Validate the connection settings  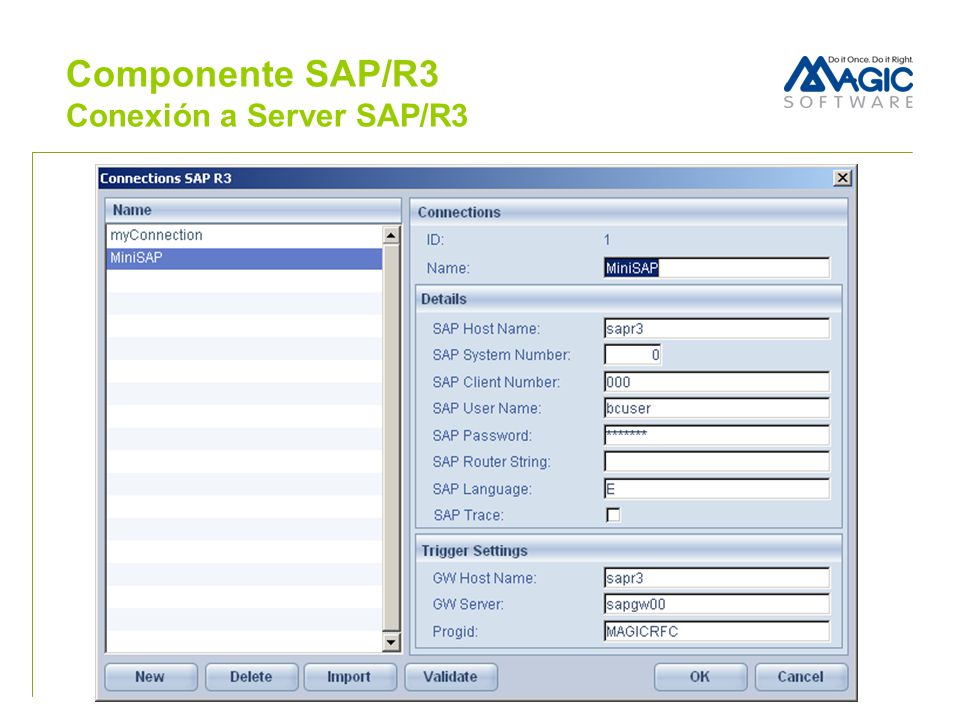[451, 677]
